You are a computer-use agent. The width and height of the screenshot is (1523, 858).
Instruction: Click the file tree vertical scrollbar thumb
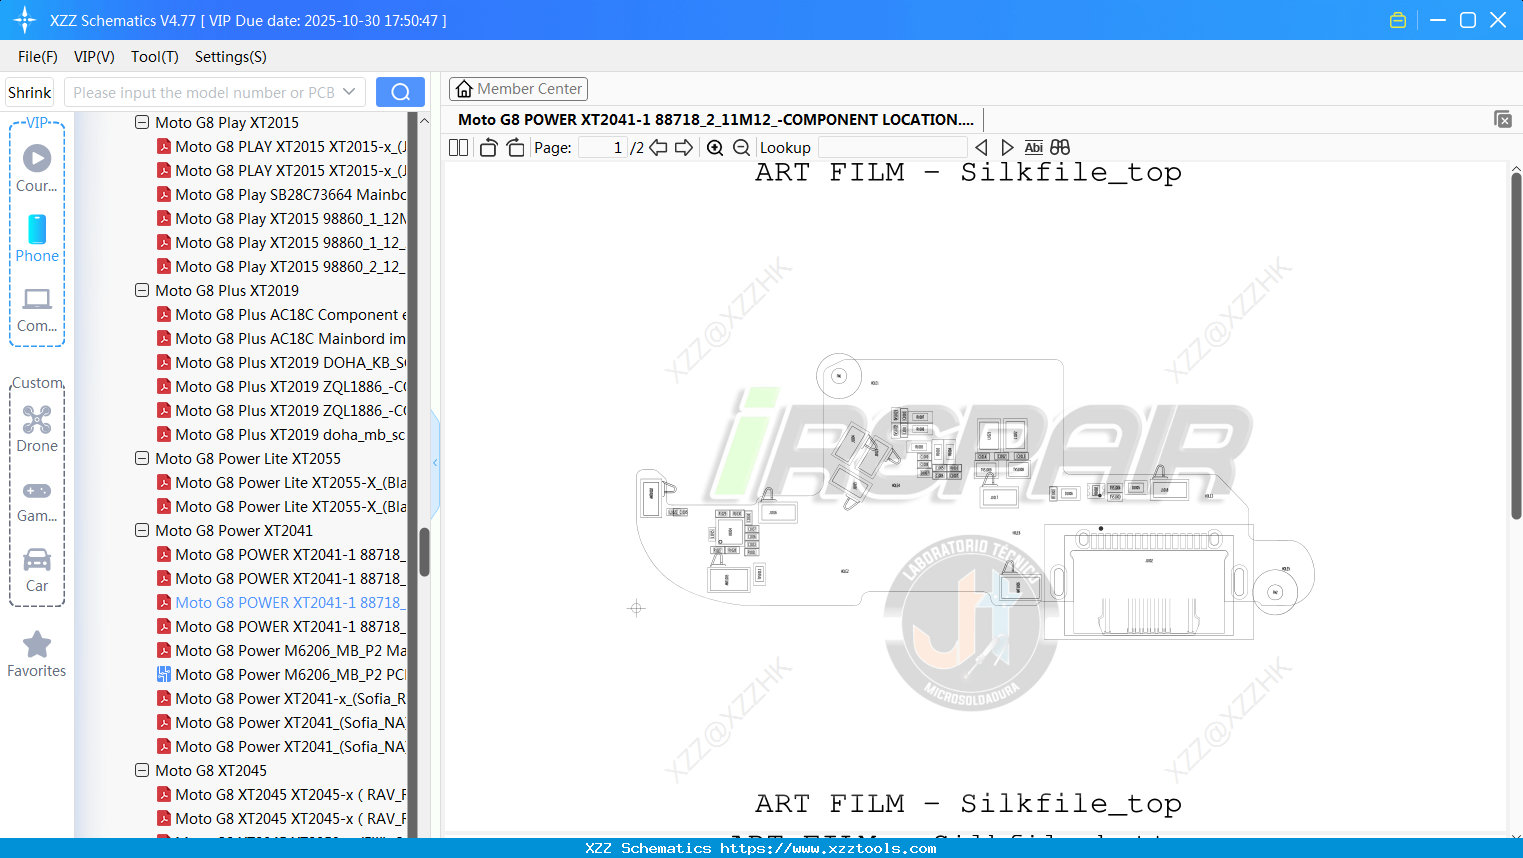424,552
